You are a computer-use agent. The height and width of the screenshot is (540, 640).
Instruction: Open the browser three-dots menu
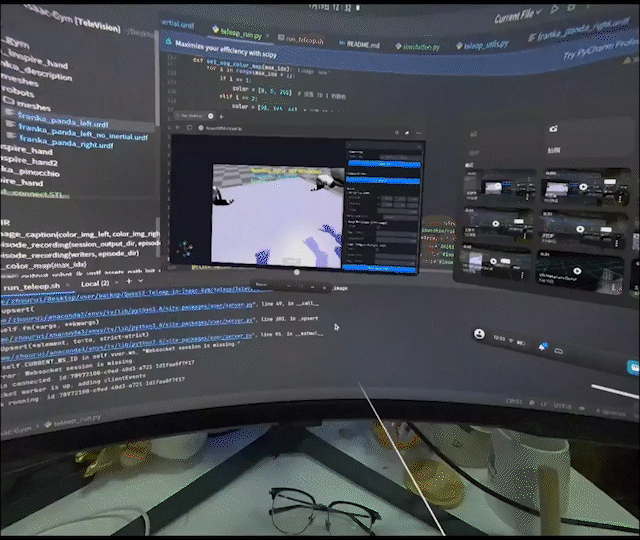[418, 133]
